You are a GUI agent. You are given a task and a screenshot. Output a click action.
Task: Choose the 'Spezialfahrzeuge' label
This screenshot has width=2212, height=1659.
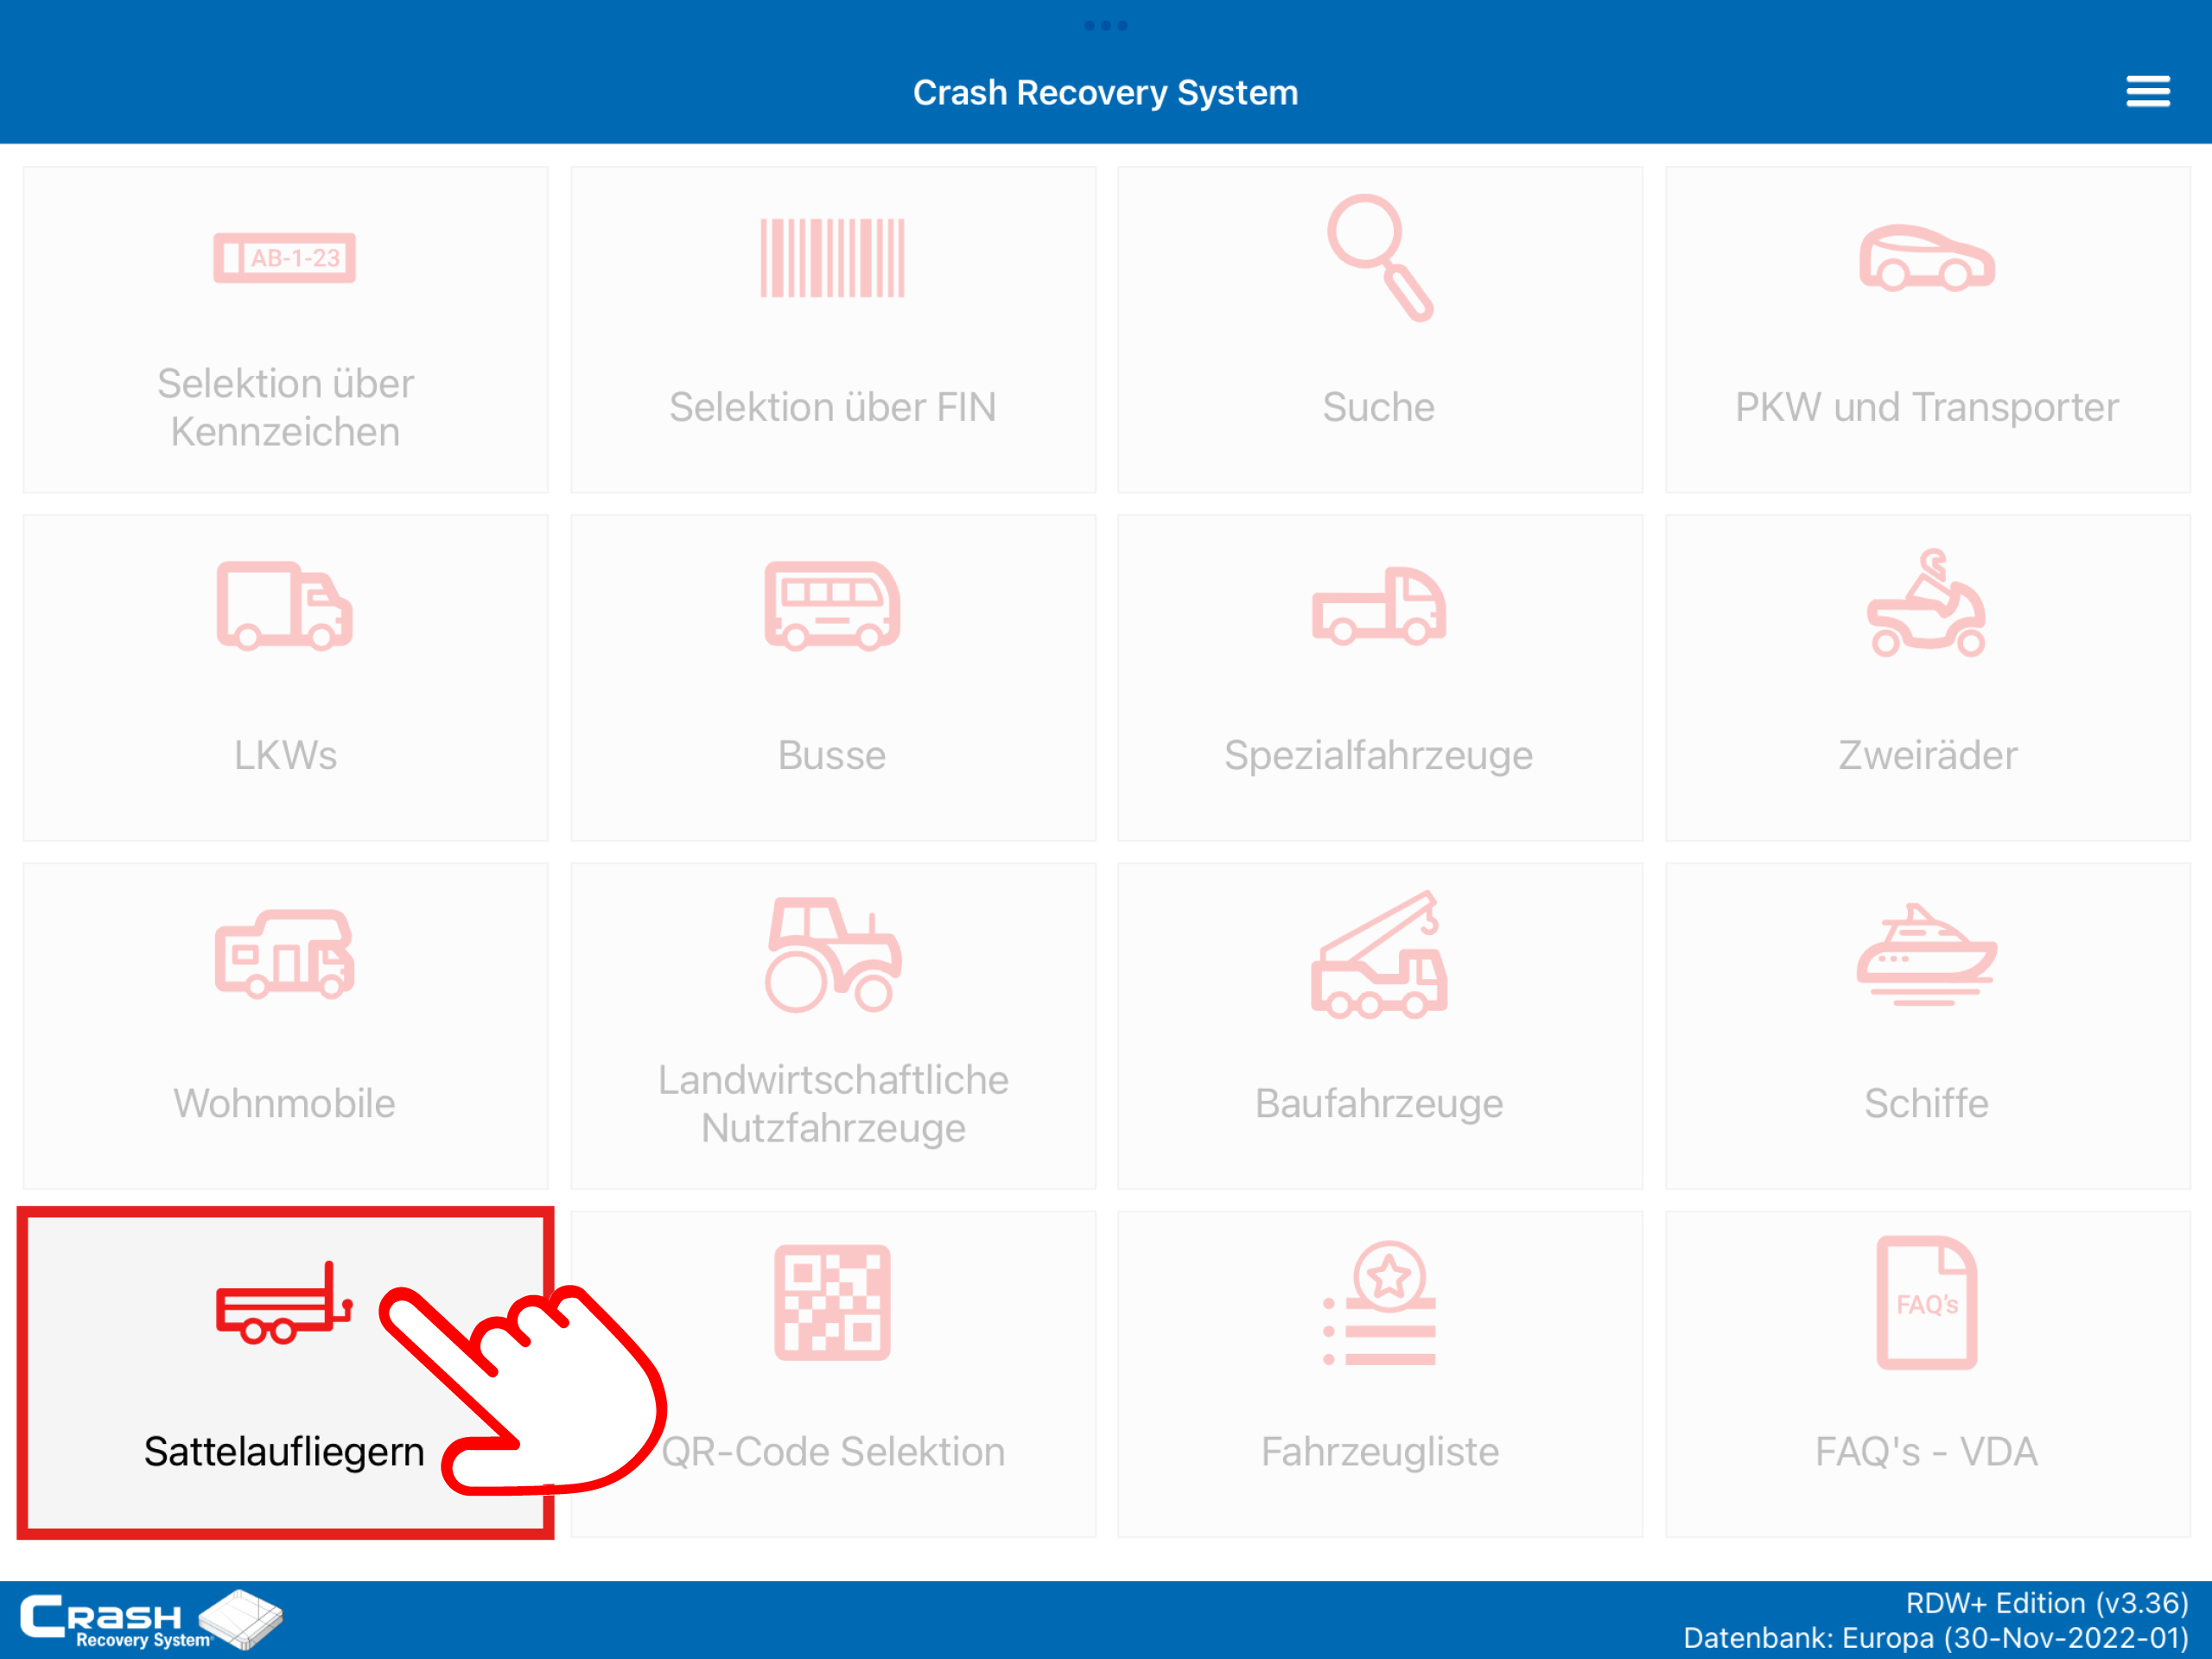click(1378, 756)
